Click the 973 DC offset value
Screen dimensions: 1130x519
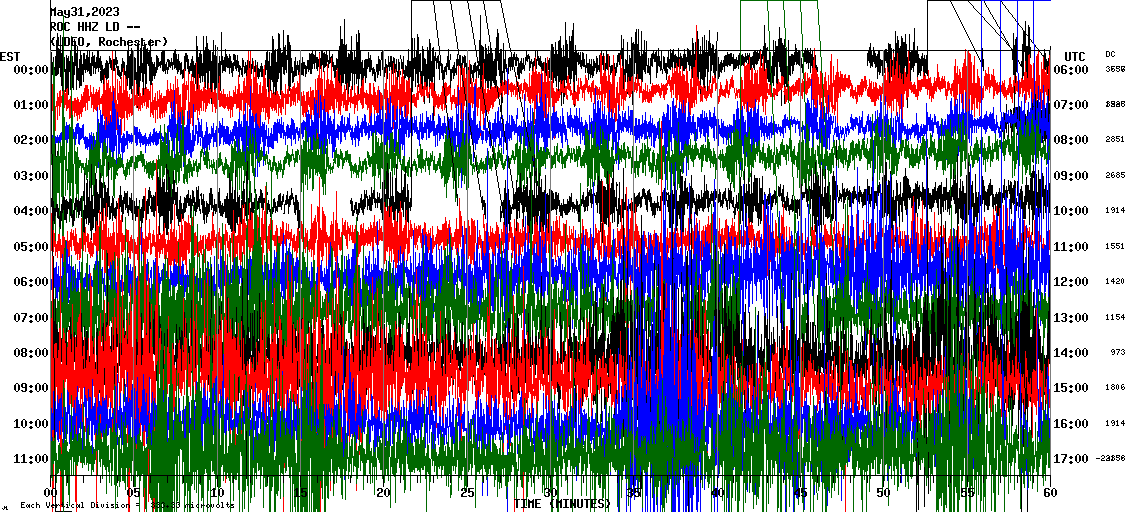pos(1117,352)
